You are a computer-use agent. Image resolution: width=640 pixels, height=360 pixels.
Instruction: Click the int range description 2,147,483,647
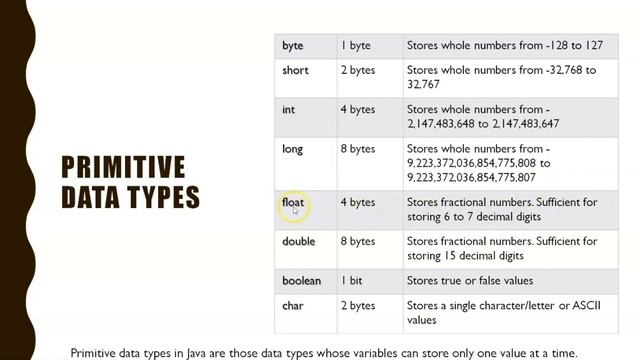coord(483,116)
